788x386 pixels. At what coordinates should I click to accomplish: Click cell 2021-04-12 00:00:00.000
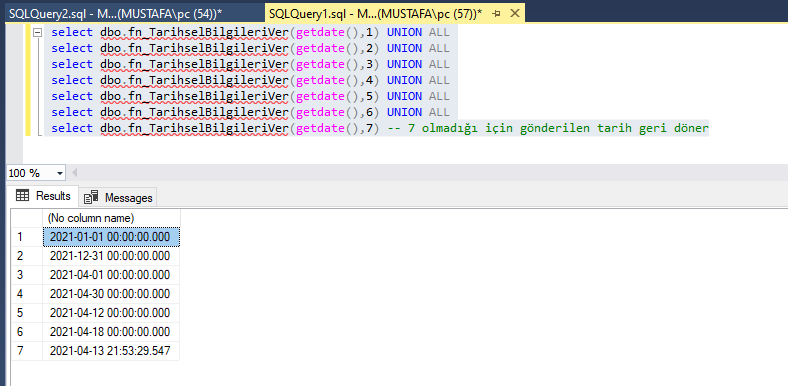(x=111, y=313)
